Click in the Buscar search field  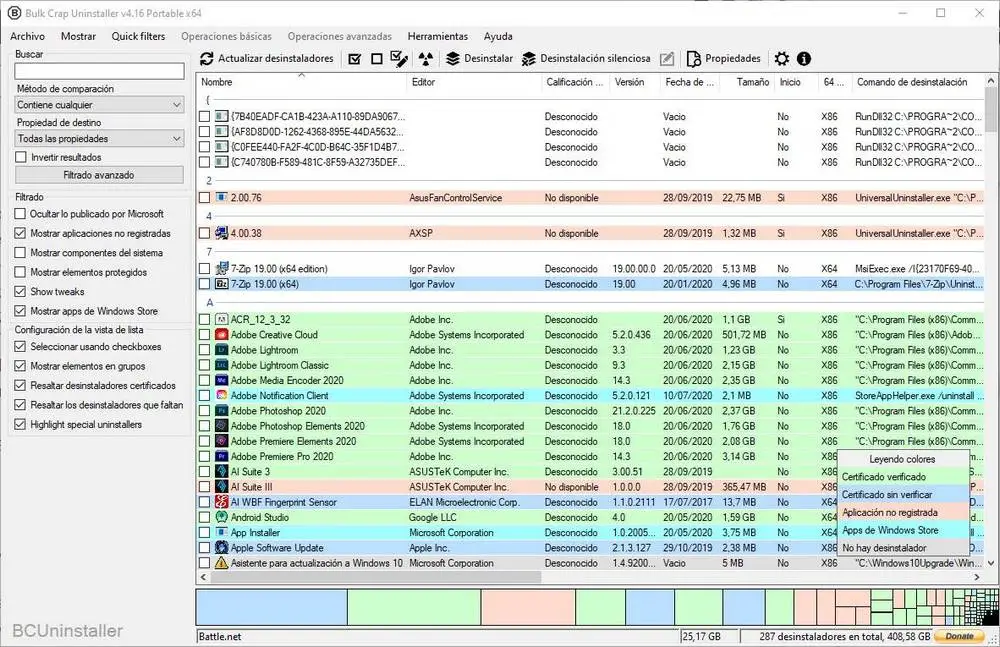click(99, 71)
